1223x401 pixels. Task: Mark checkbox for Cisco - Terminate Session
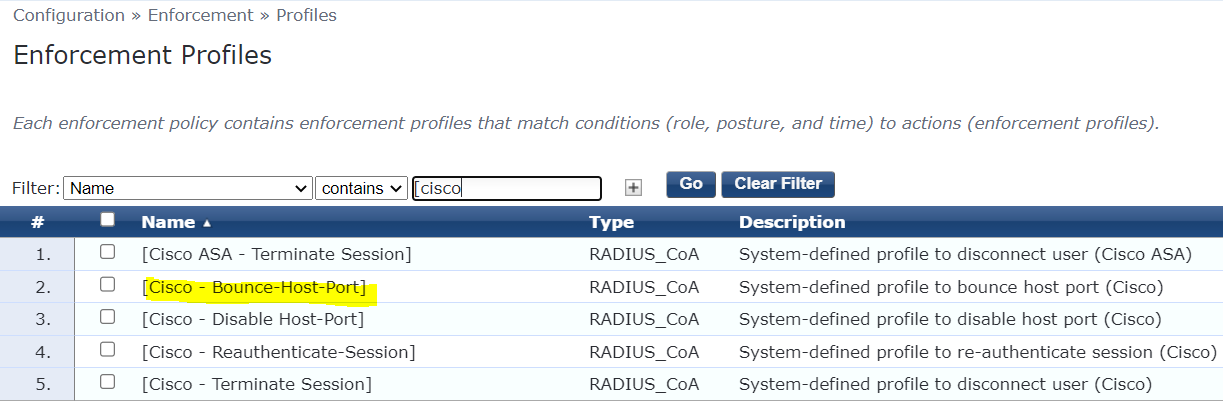tap(108, 382)
